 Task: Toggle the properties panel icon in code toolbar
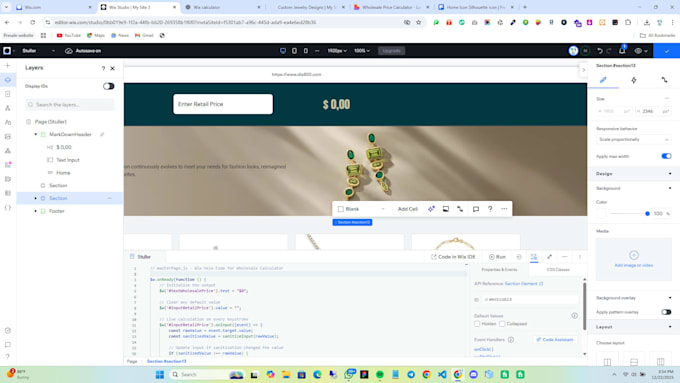534,257
